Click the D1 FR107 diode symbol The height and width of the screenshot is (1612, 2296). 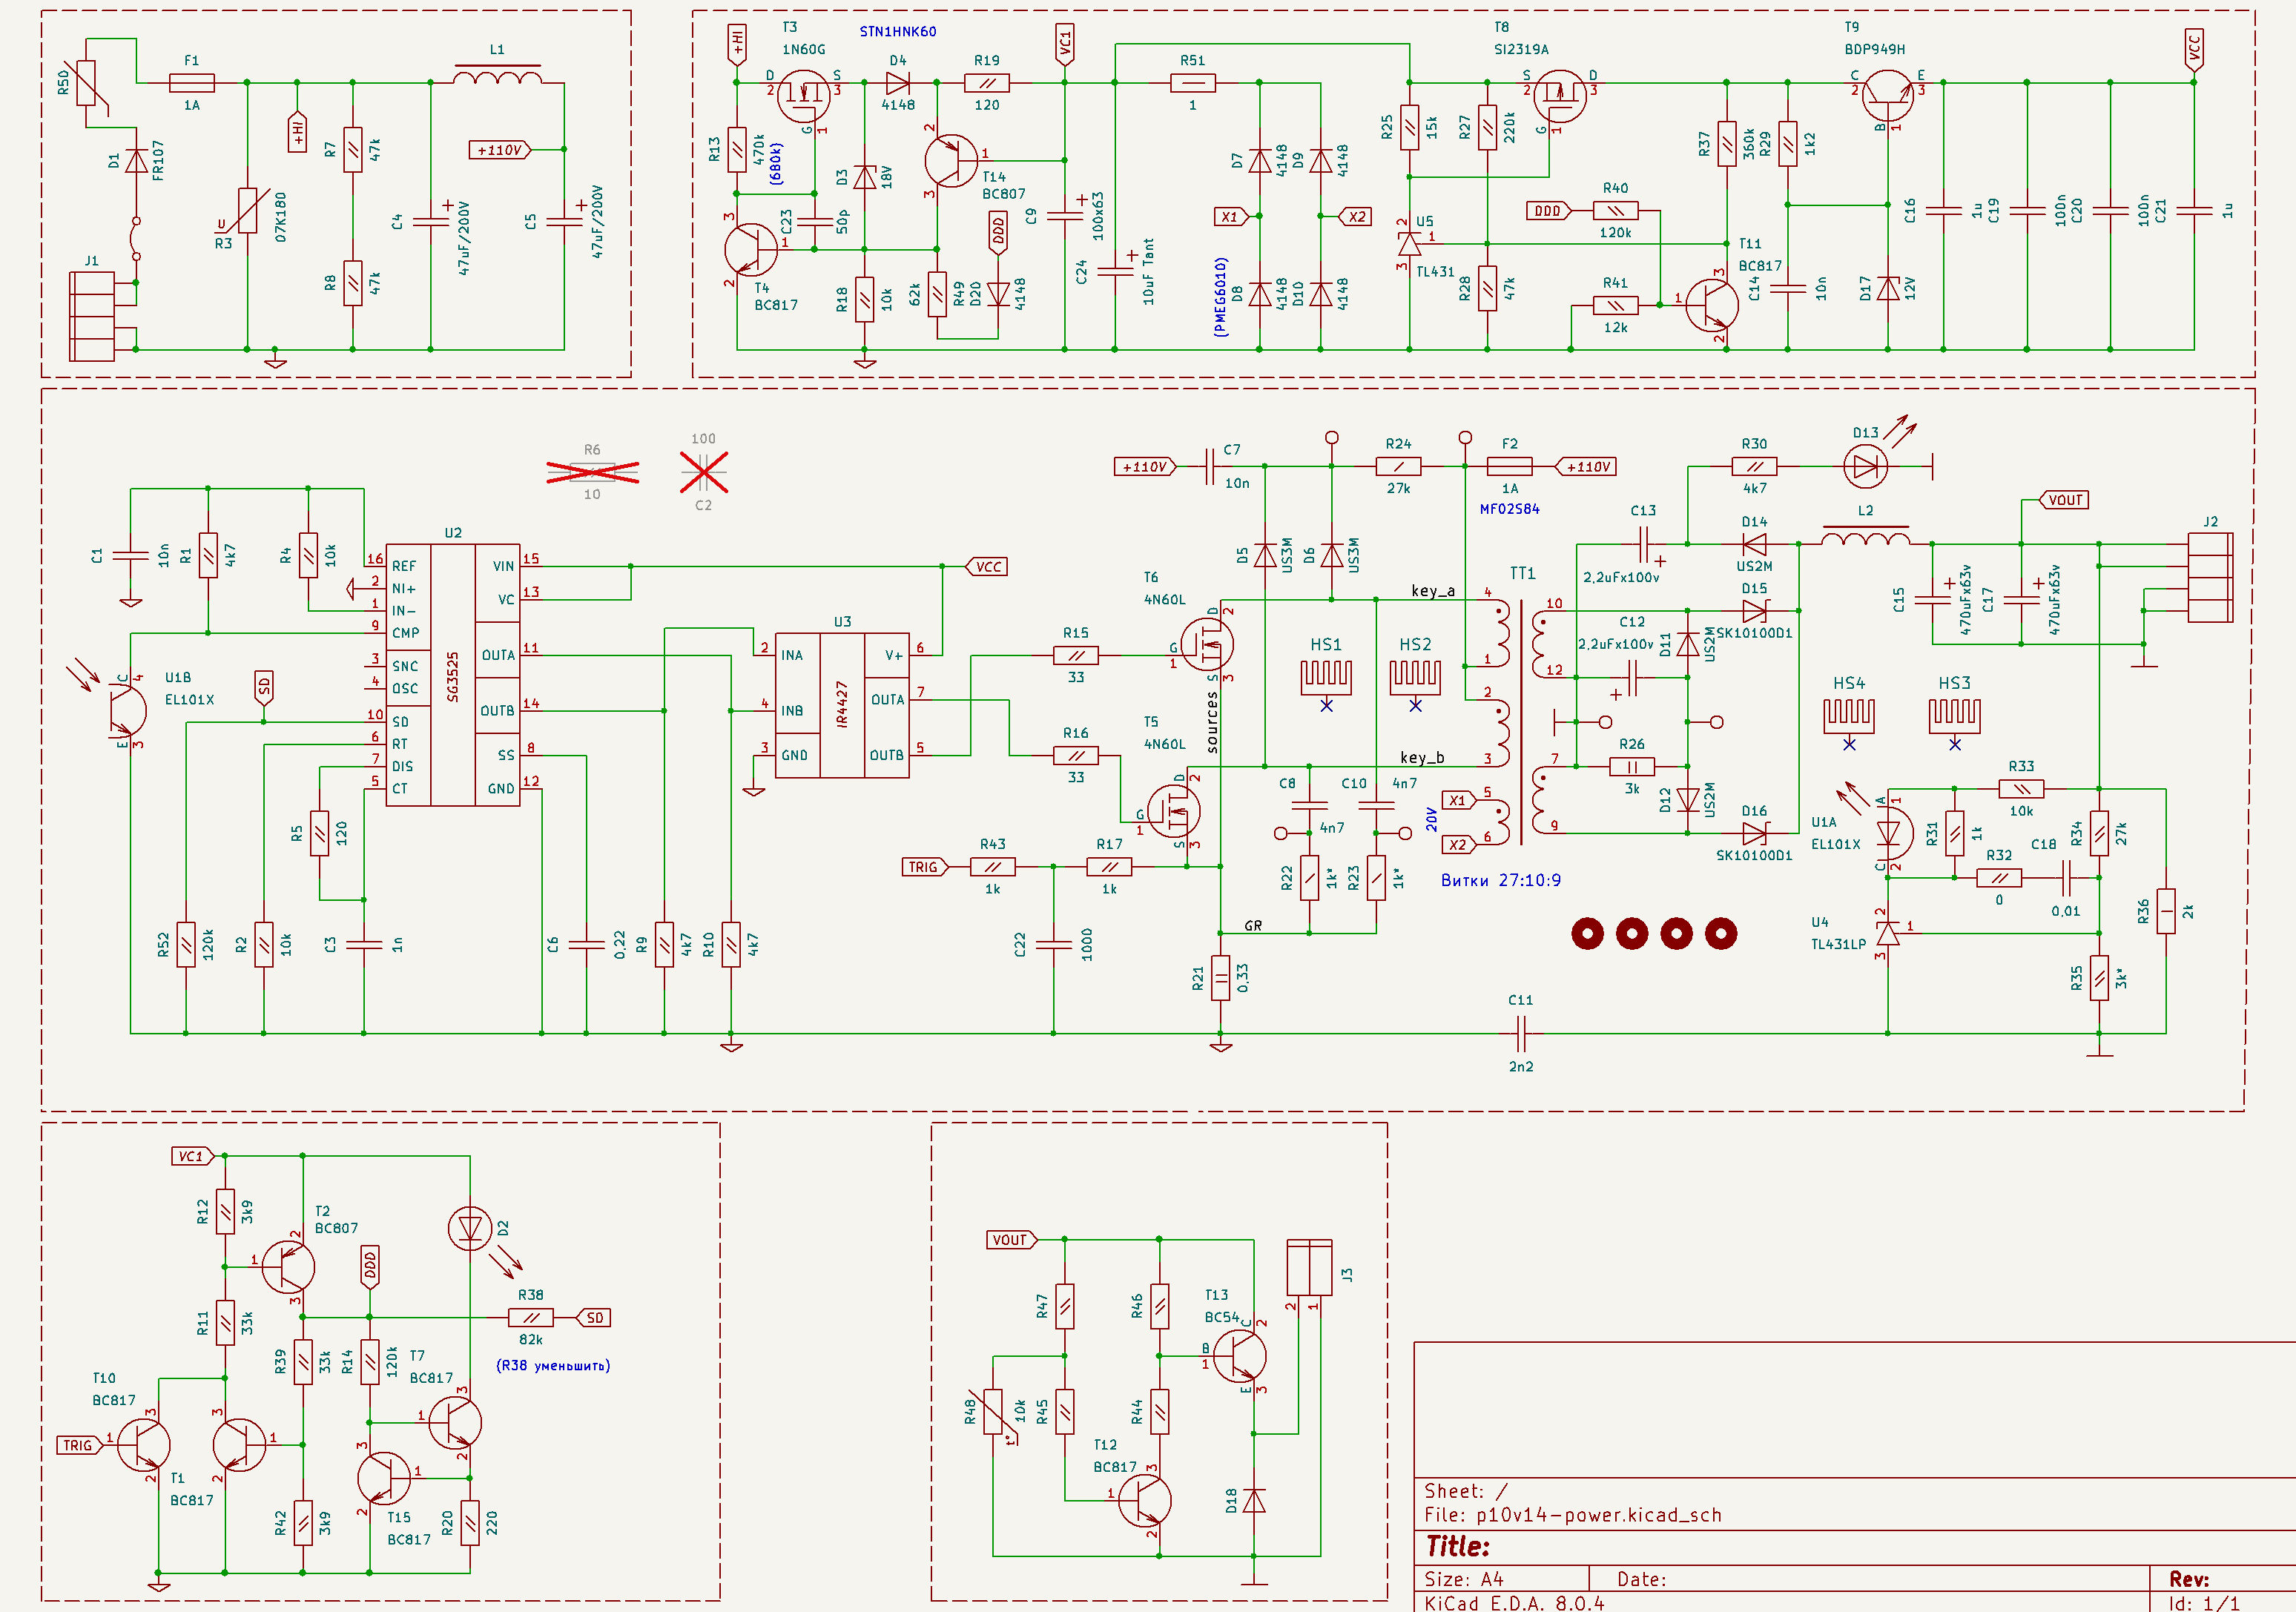click(136, 160)
